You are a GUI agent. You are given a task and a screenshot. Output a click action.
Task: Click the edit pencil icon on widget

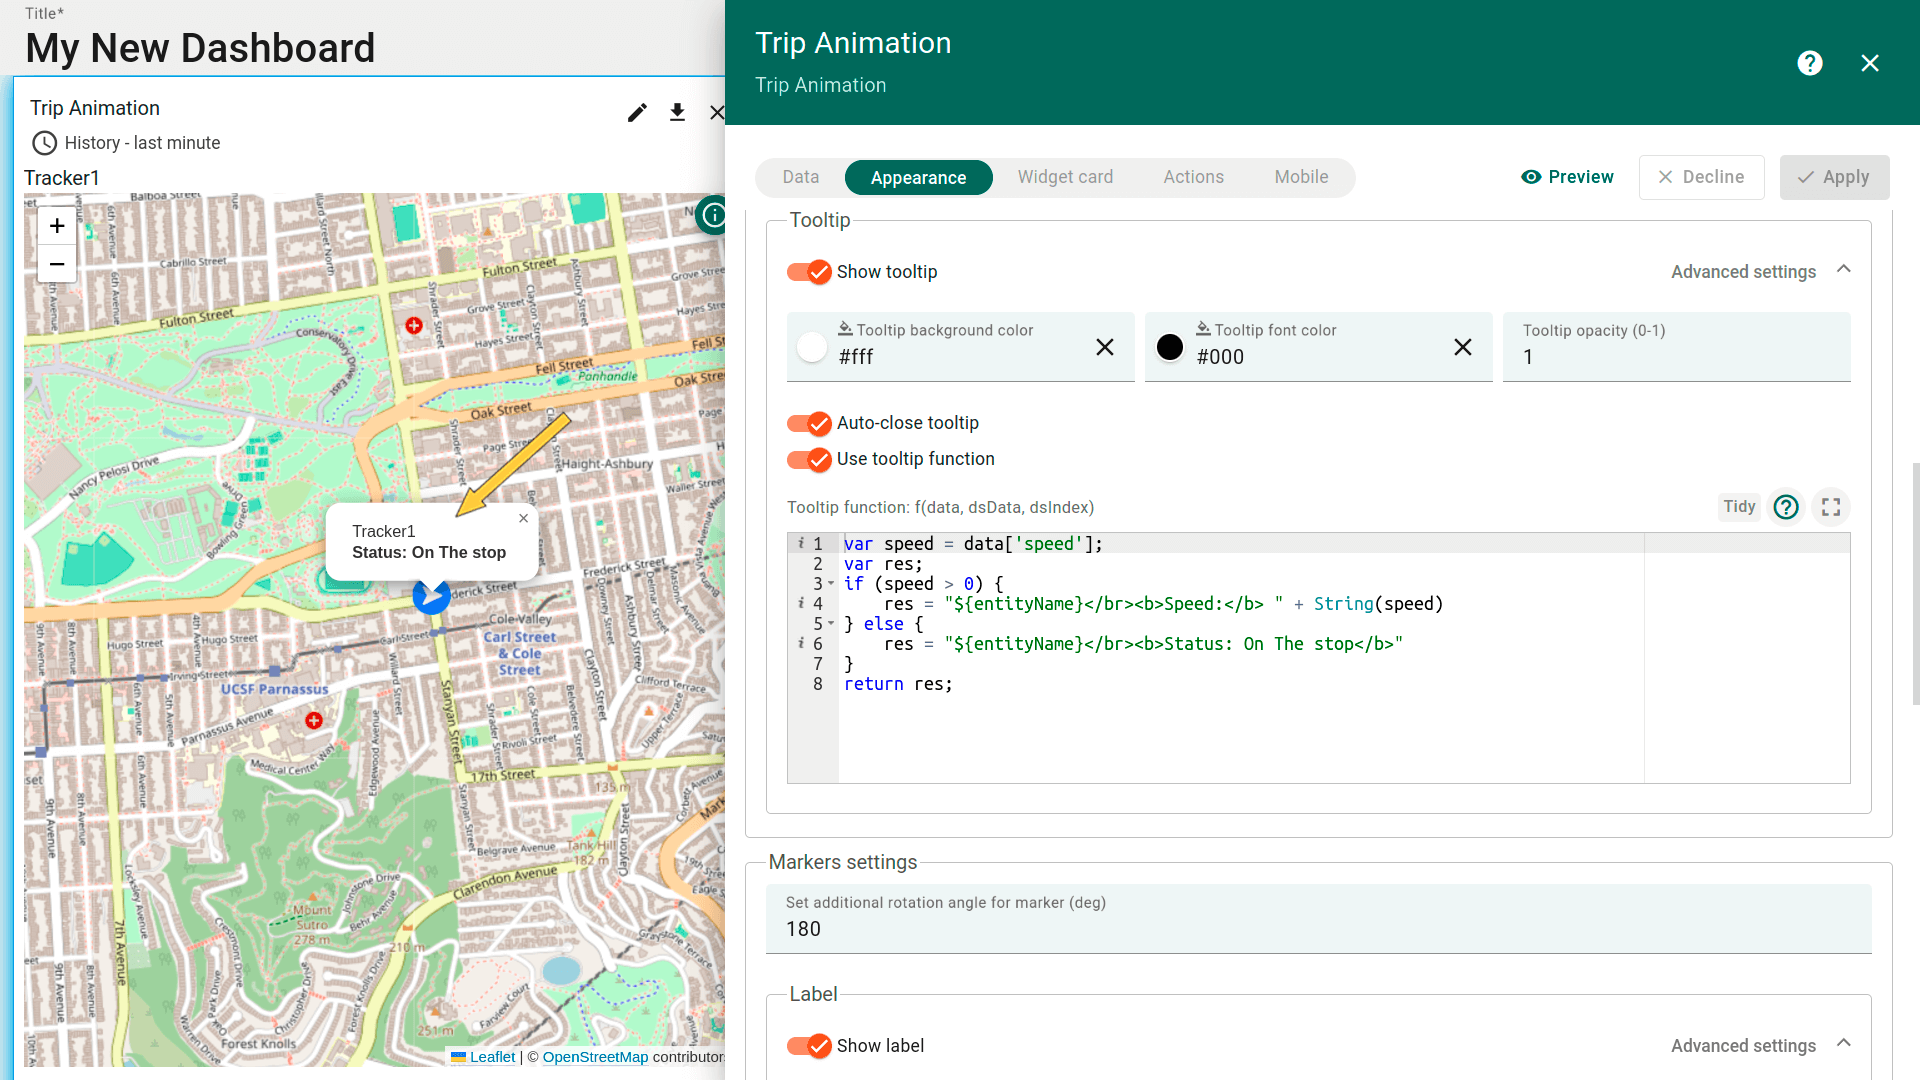pyautogui.click(x=637, y=112)
